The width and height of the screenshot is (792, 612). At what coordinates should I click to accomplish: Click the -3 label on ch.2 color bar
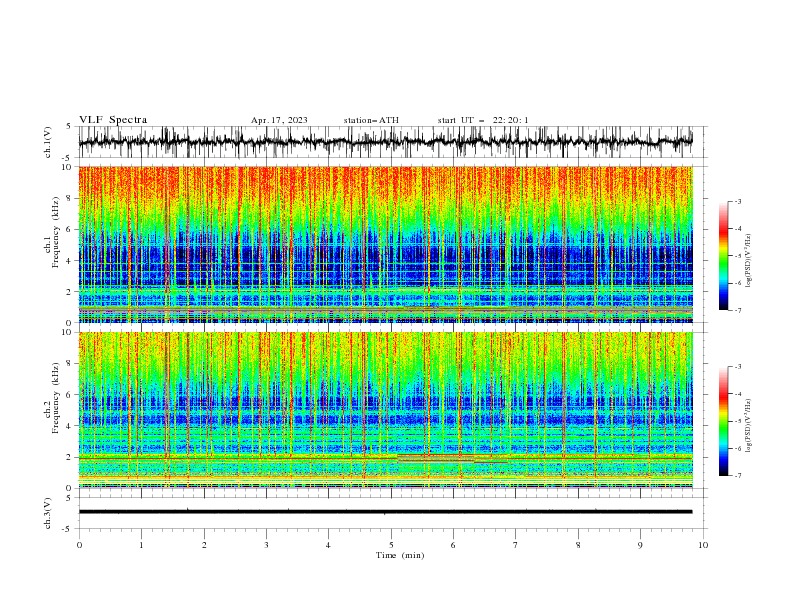tap(738, 367)
